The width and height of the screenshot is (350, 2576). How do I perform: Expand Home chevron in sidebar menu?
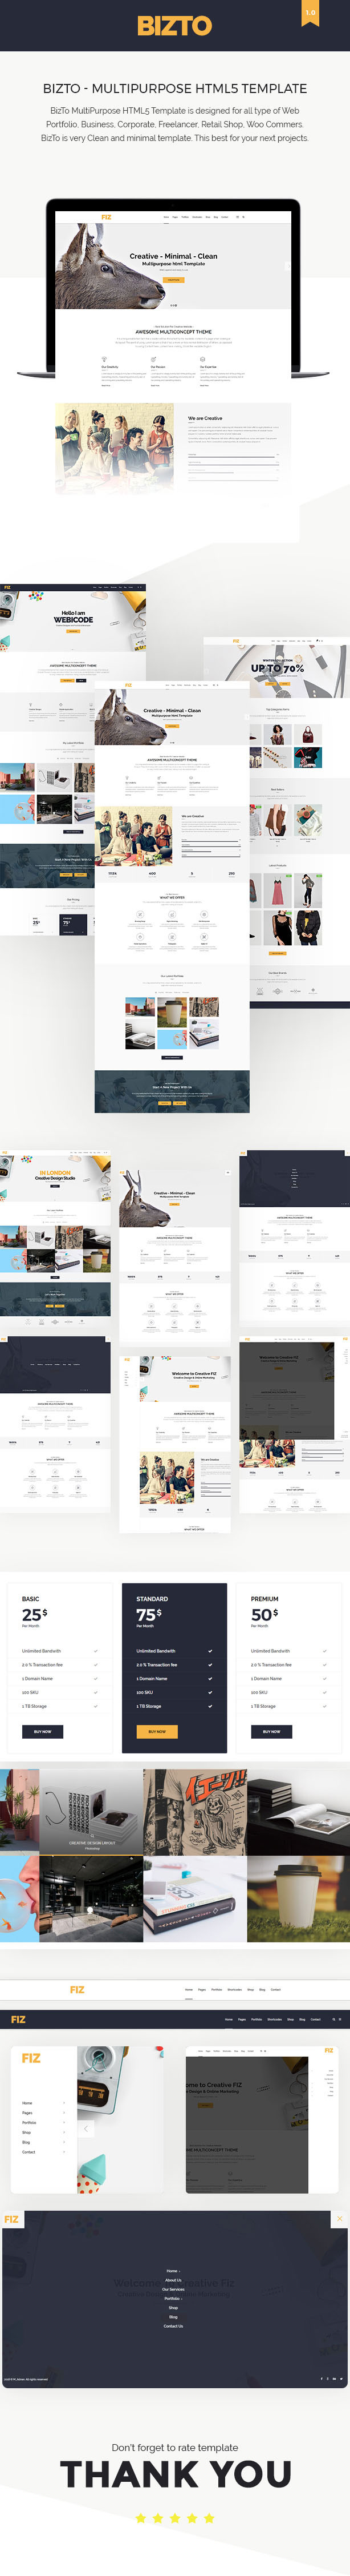pos(64,2103)
